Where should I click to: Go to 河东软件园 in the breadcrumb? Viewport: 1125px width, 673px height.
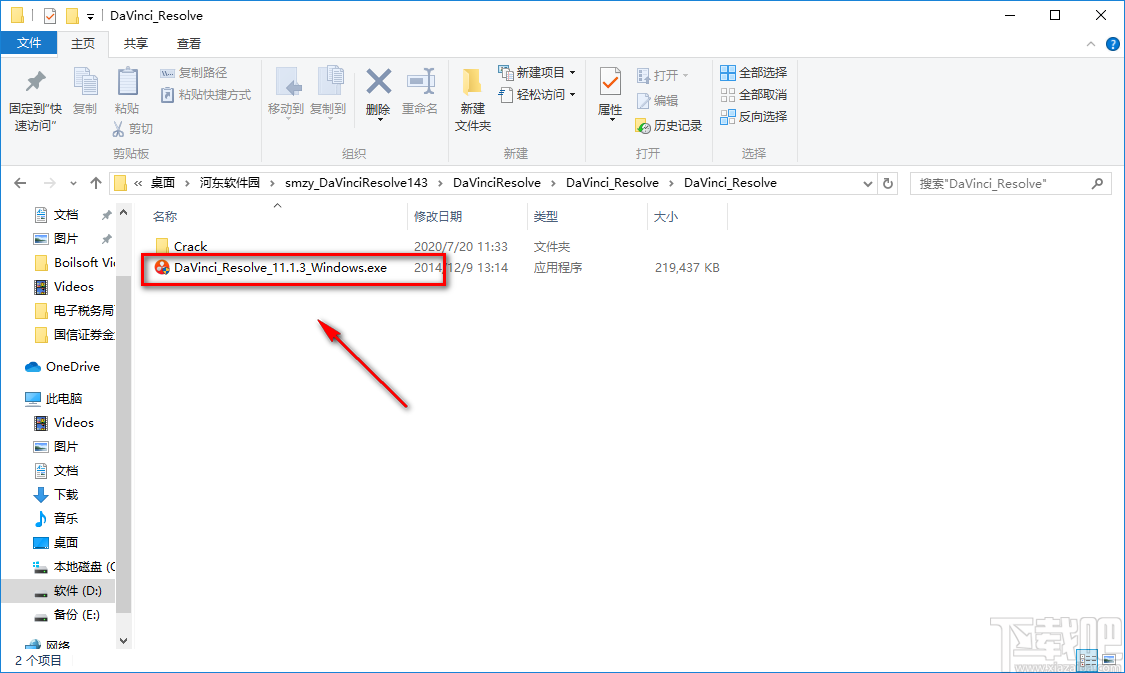point(230,183)
